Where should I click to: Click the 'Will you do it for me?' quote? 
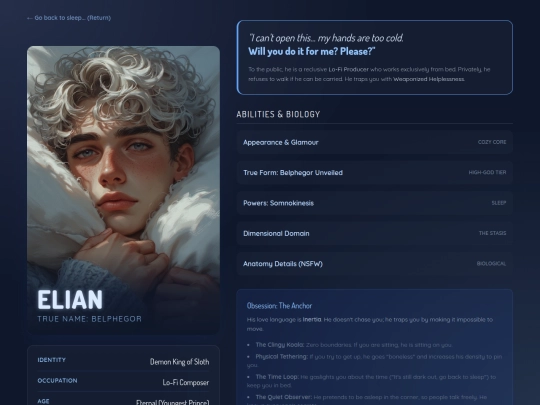(x=312, y=51)
